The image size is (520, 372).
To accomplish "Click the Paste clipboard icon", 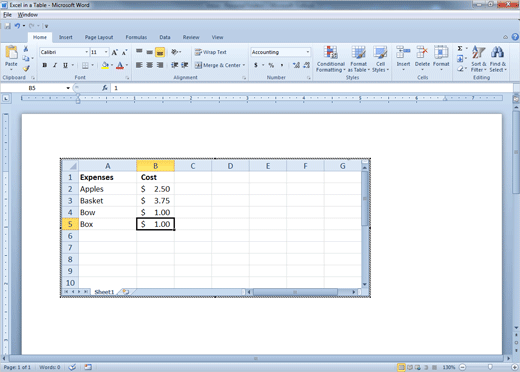I will point(11,53).
